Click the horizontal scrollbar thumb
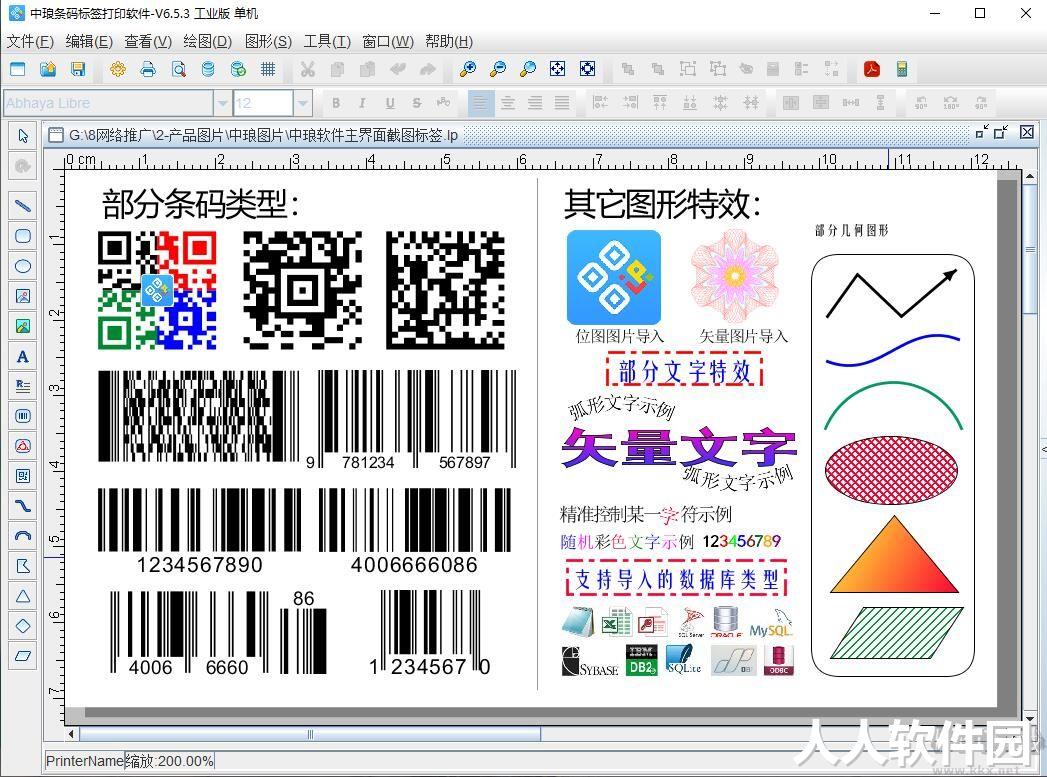This screenshot has height=777, width=1047. 310,734
